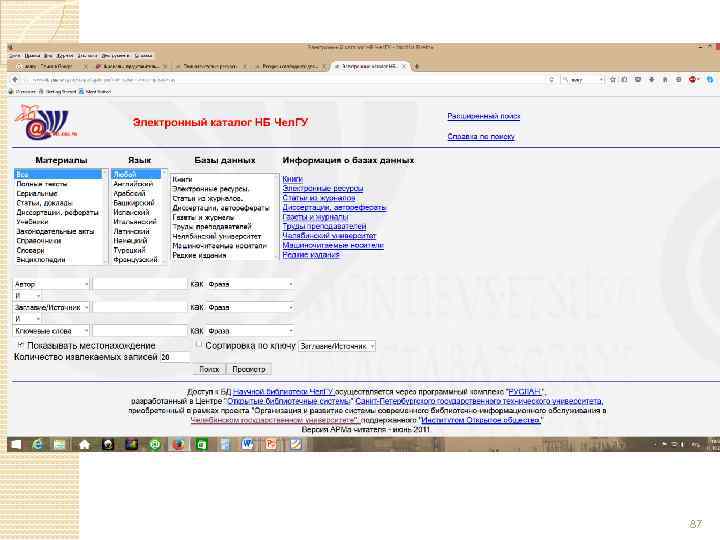Image resolution: width=720 pixels, height=540 pixels.
Task: Enable the Сортировка по ключу checkbox
Action: tap(198, 344)
